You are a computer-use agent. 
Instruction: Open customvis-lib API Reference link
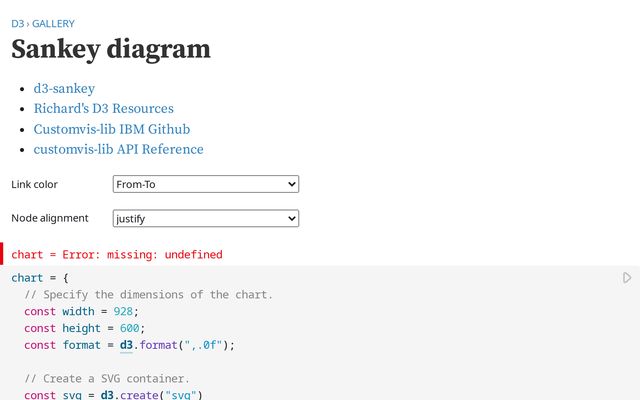pyautogui.click(x=118, y=149)
